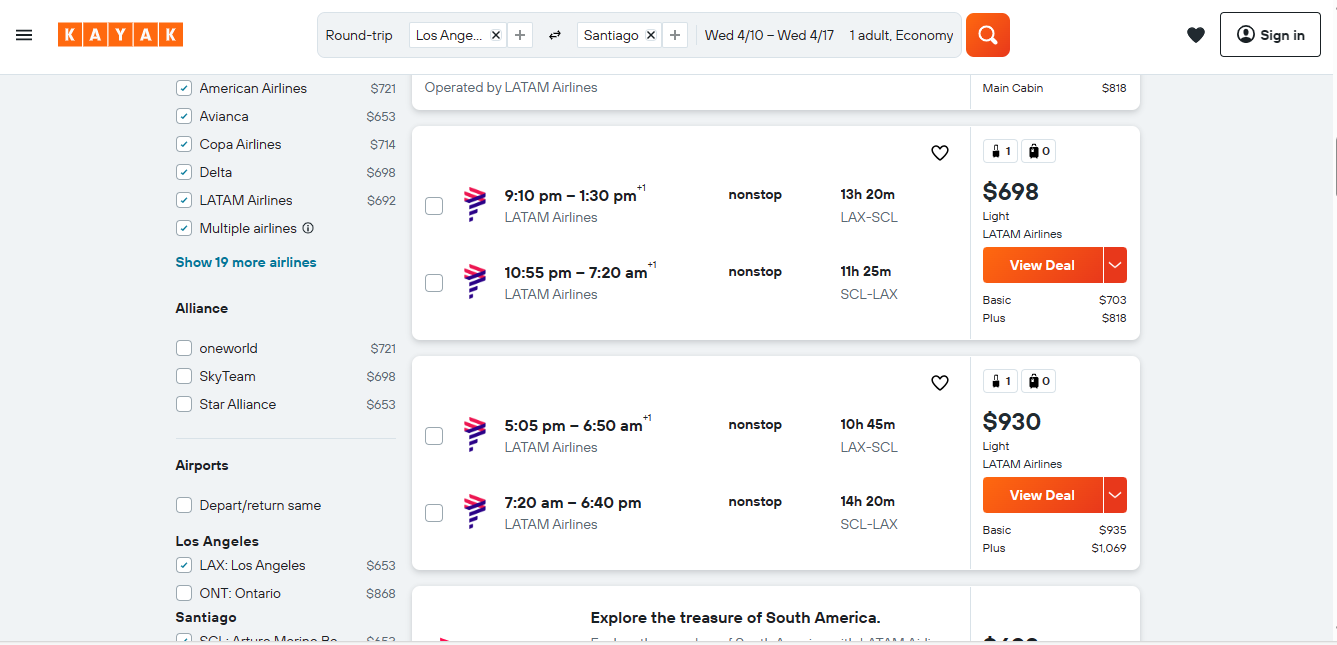
Task: Enable Depart/return same airport option
Action: pos(184,505)
